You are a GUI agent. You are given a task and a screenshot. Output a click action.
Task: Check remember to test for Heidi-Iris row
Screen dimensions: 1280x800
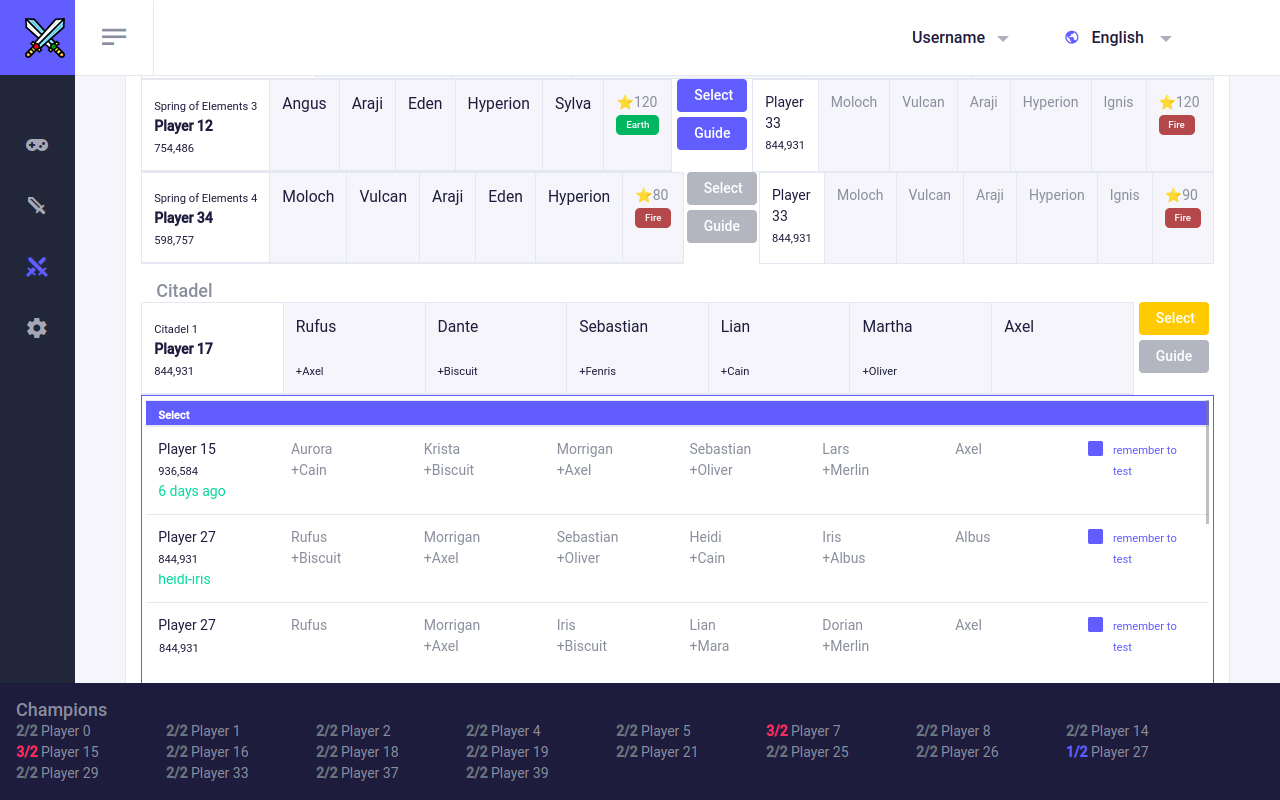[1095, 537]
